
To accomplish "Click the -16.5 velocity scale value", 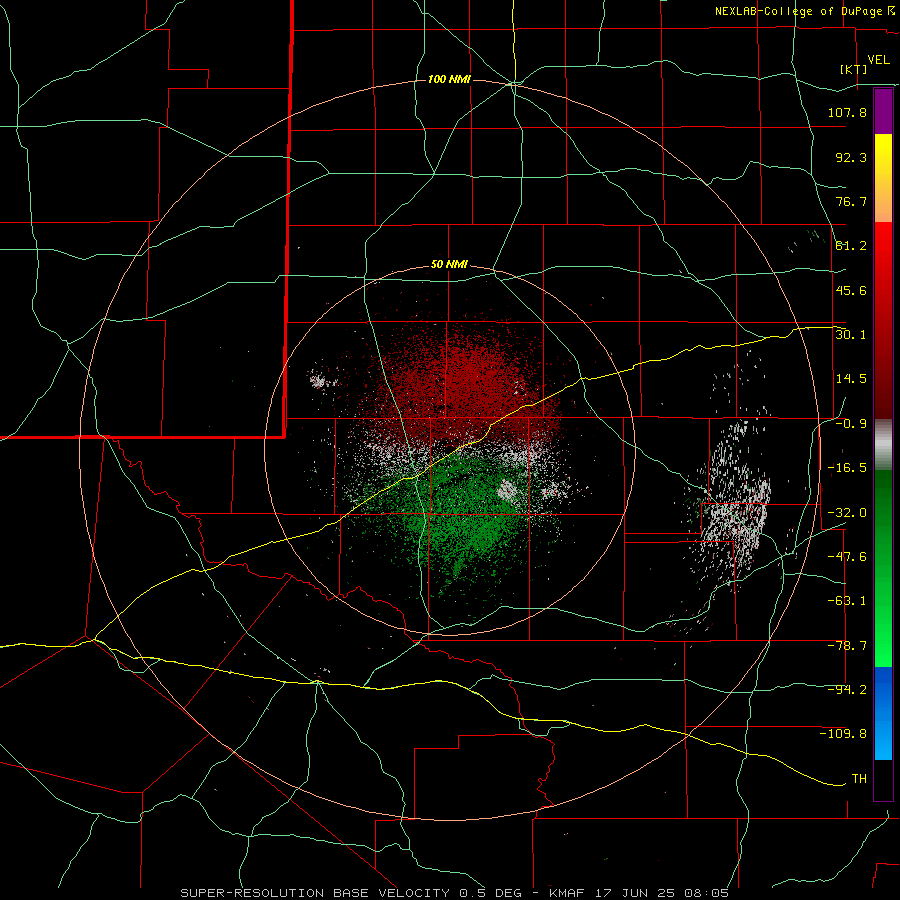I will point(847,468).
